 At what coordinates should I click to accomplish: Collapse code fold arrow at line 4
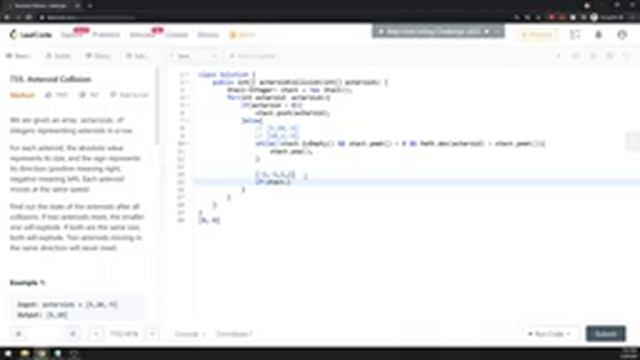pyautogui.click(x=188, y=98)
